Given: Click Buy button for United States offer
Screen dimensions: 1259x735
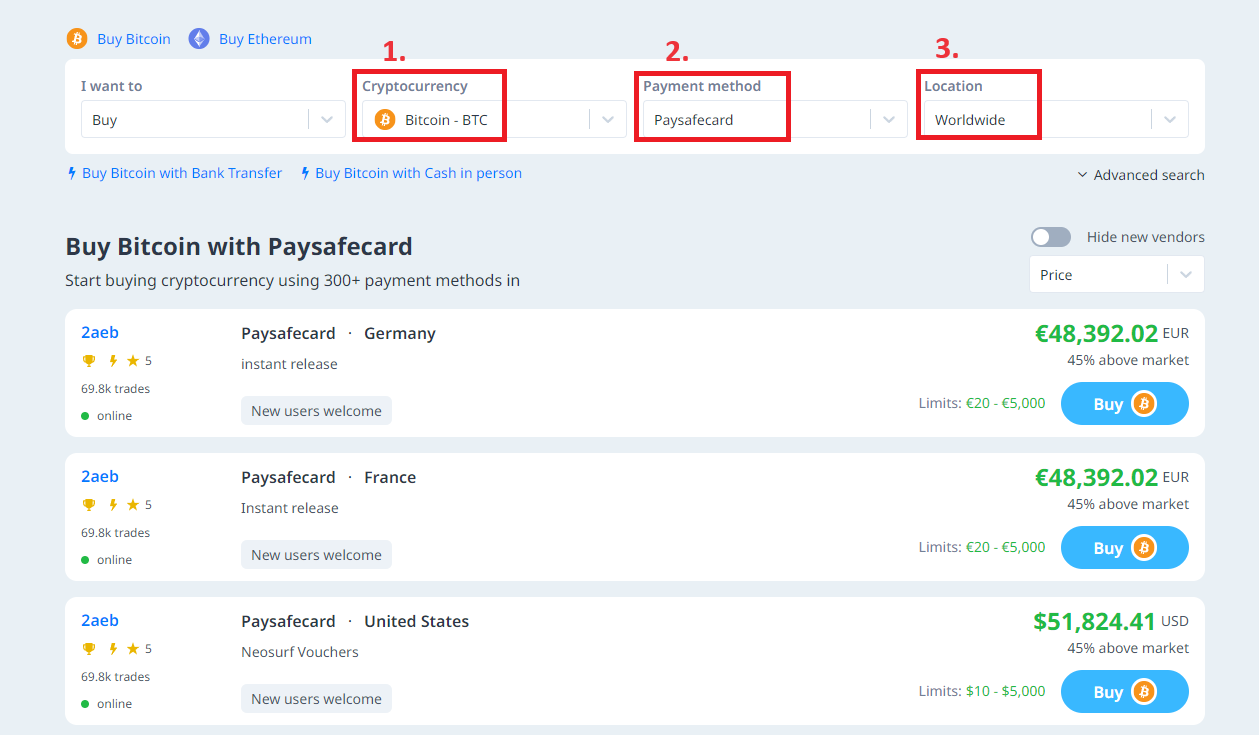Looking at the screenshot, I should [1125, 692].
